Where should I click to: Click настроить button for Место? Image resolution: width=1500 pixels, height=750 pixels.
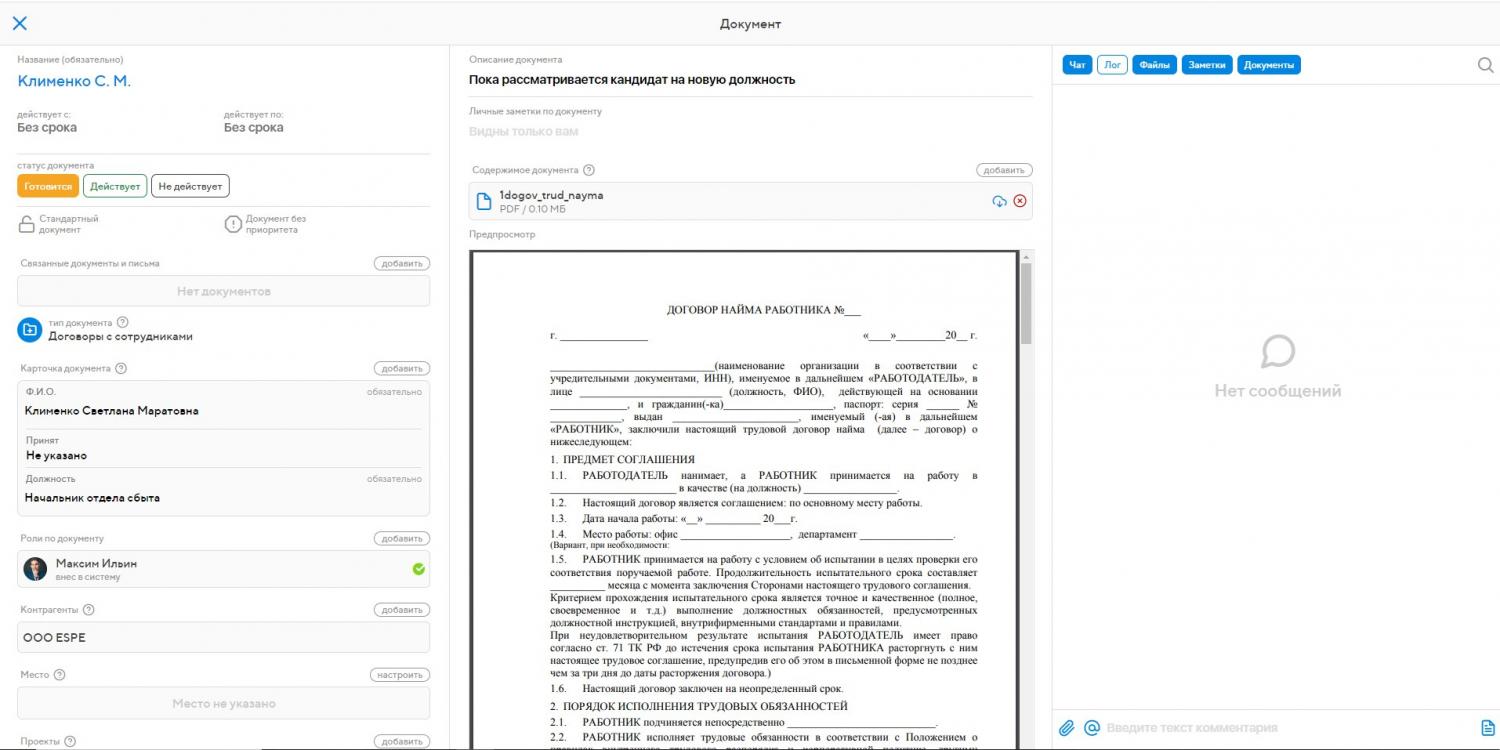[400, 675]
